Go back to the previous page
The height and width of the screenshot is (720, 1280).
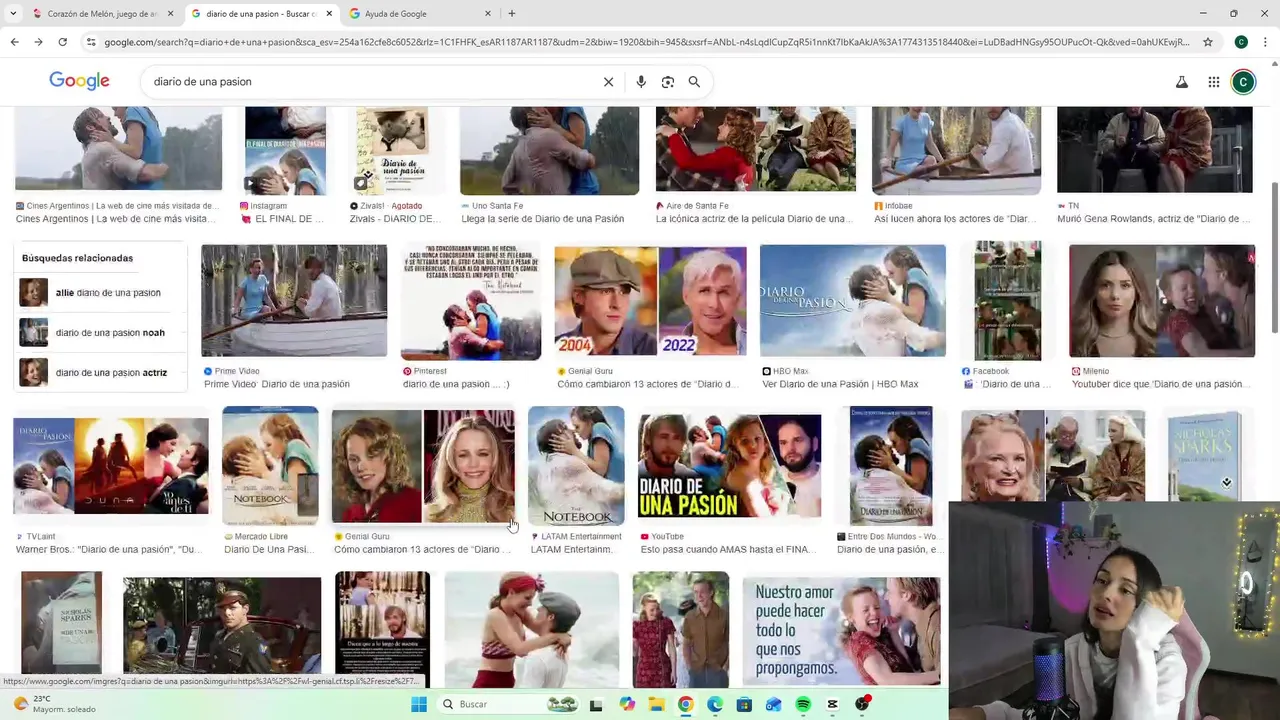14,42
